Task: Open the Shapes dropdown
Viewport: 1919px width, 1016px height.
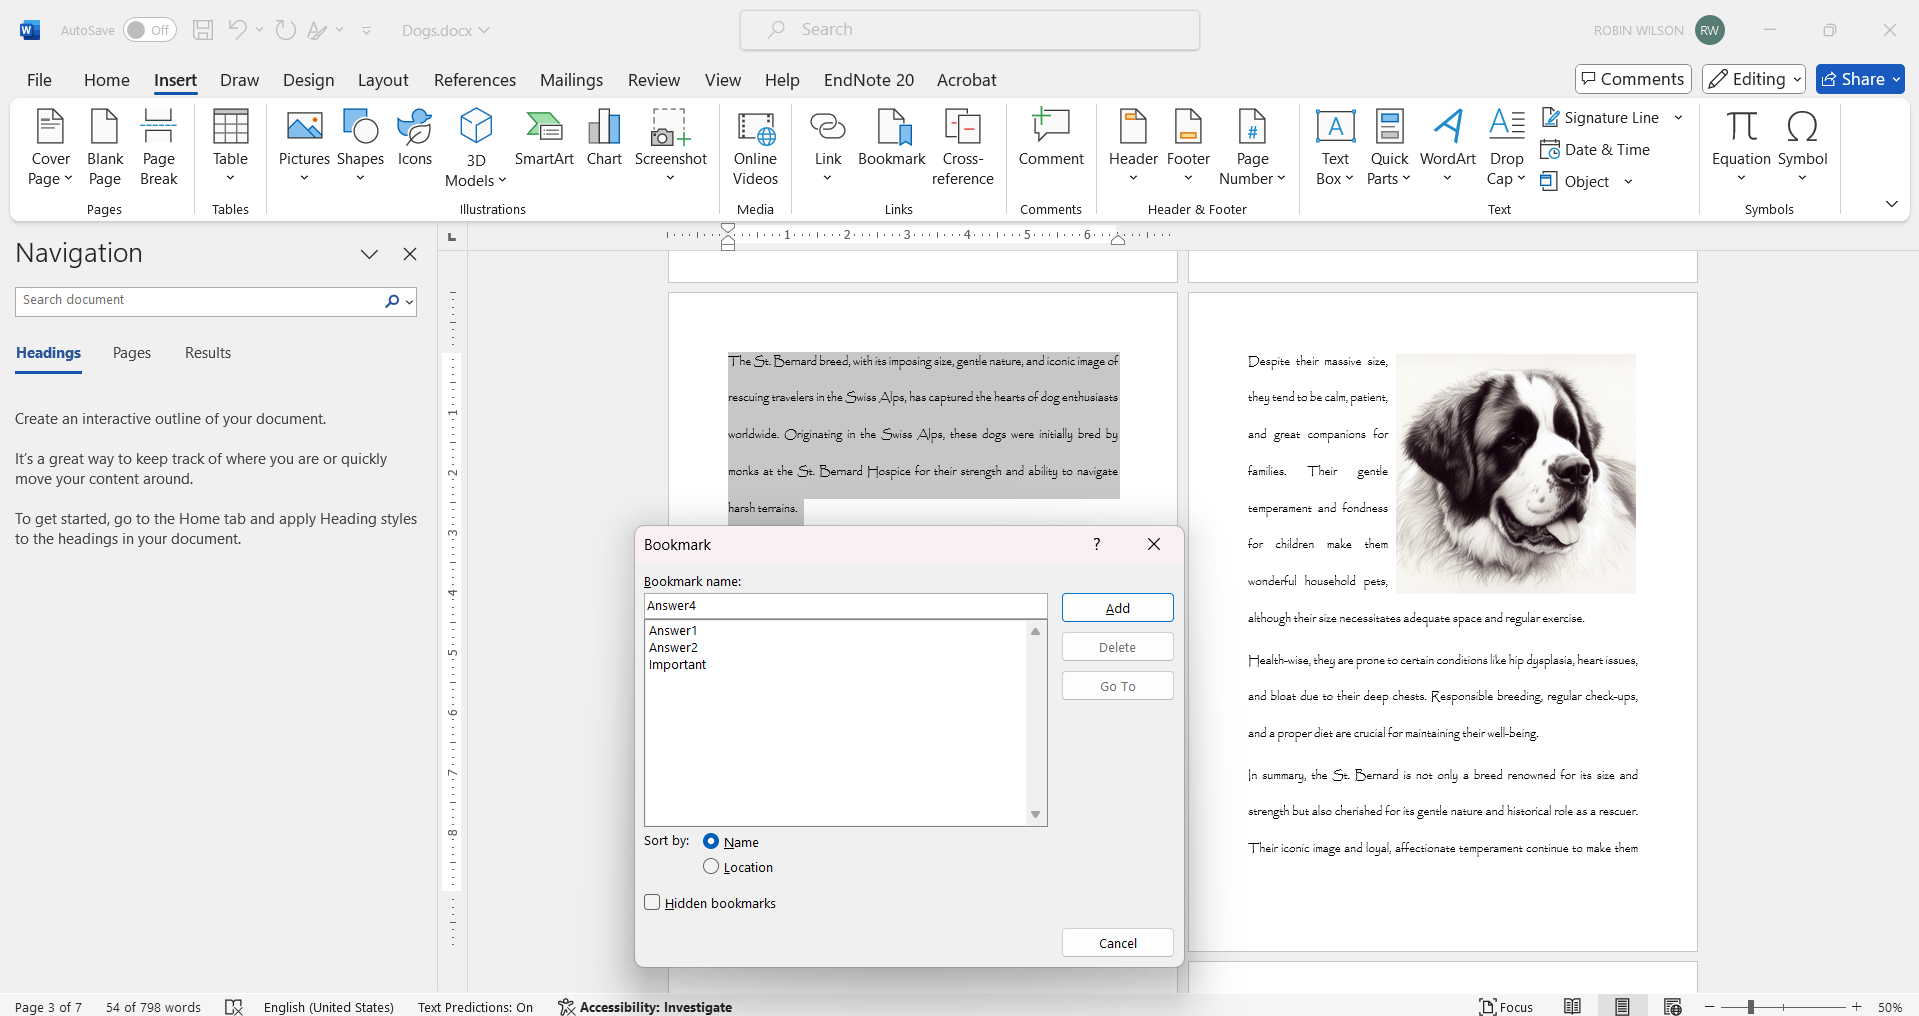Action: tap(360, 145)
